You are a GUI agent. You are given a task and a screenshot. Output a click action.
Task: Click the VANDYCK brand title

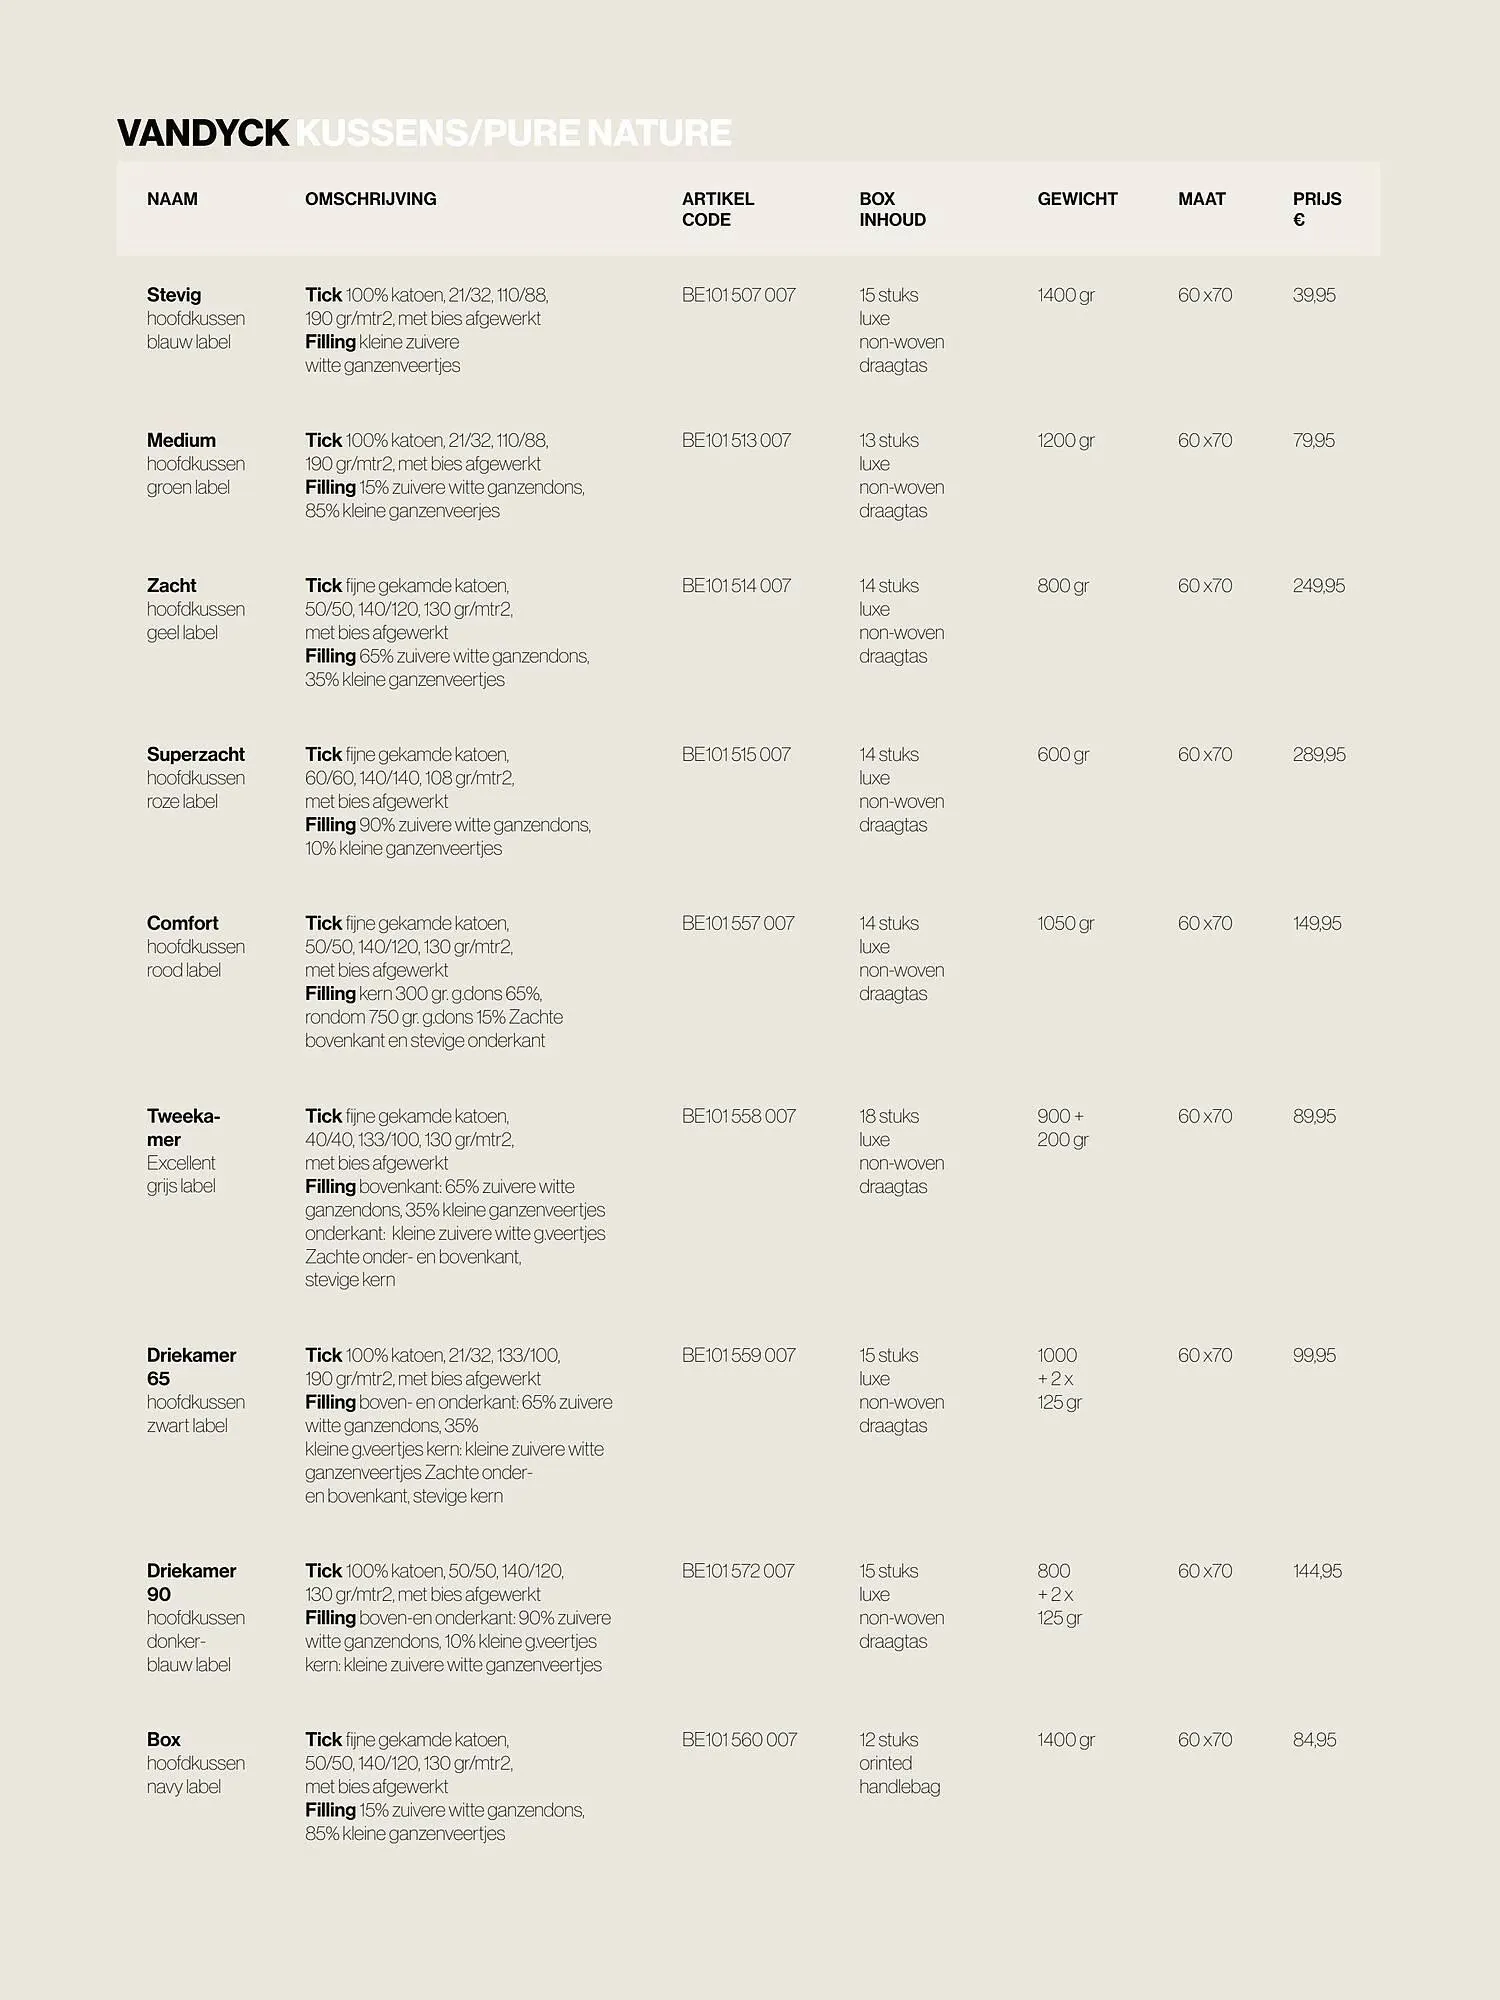(203, 133)
